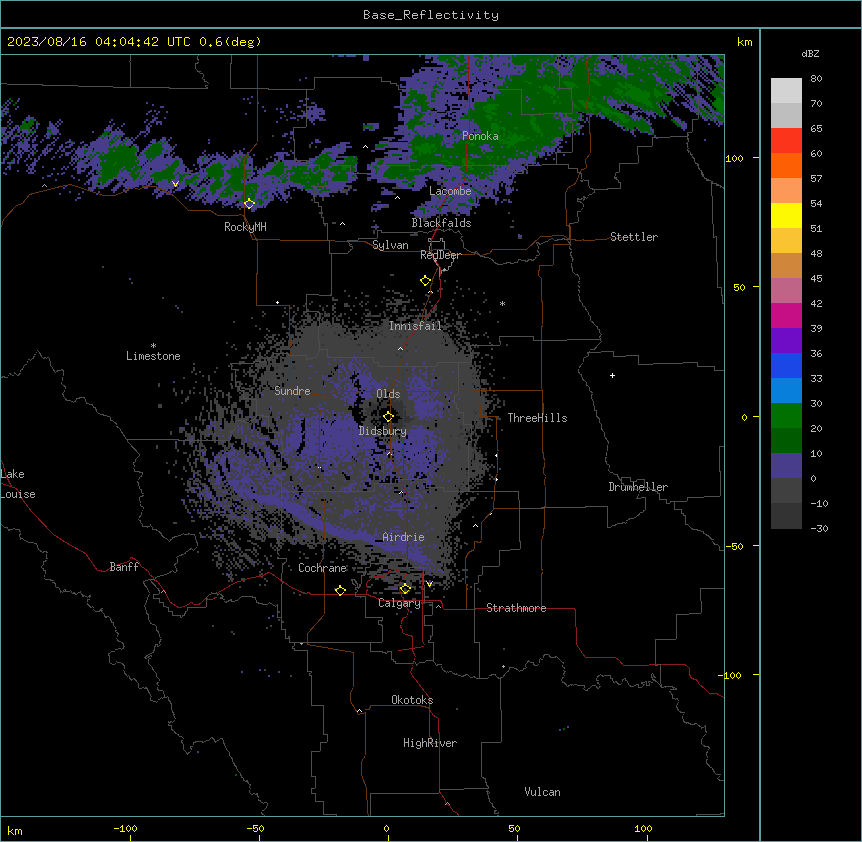The width and height of the screenshot is (862, 842).
Task: Click the -30 value on dBZ scale
Action: point(819,529)
